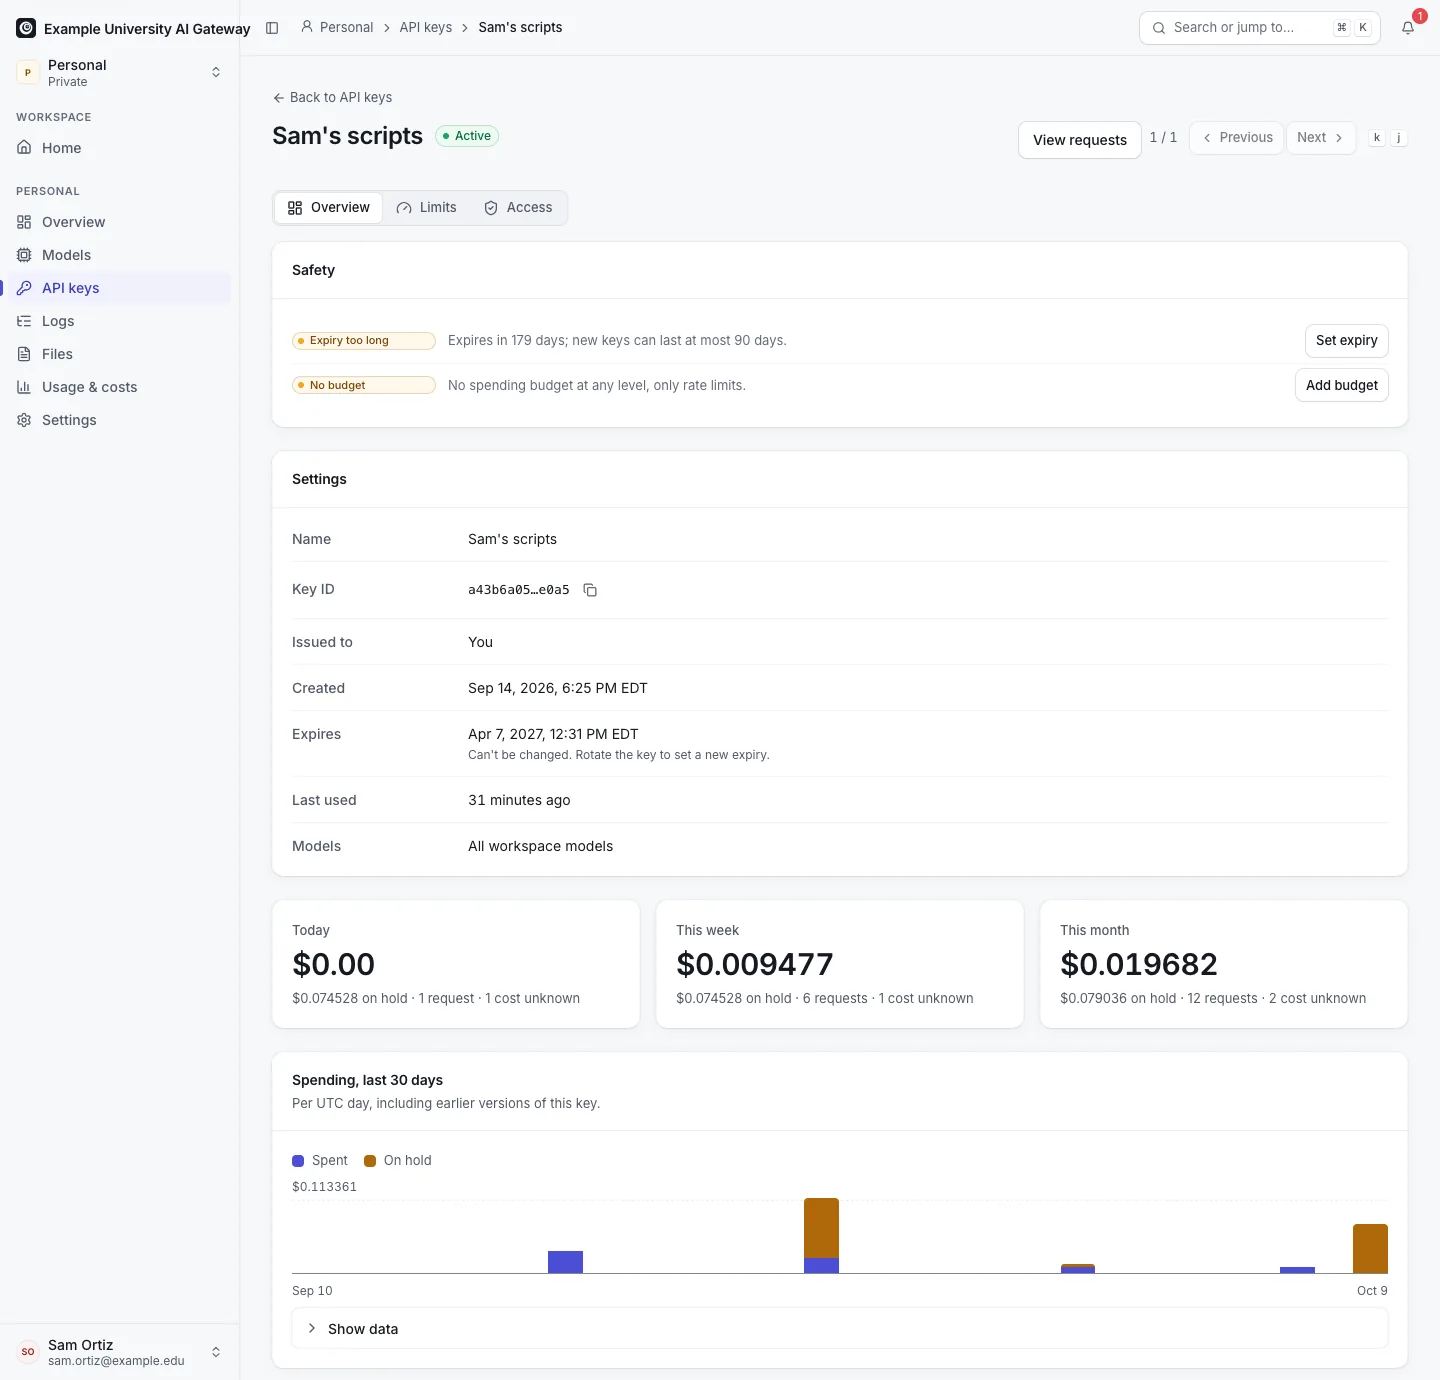Click the This week spending card

[840, 964]
